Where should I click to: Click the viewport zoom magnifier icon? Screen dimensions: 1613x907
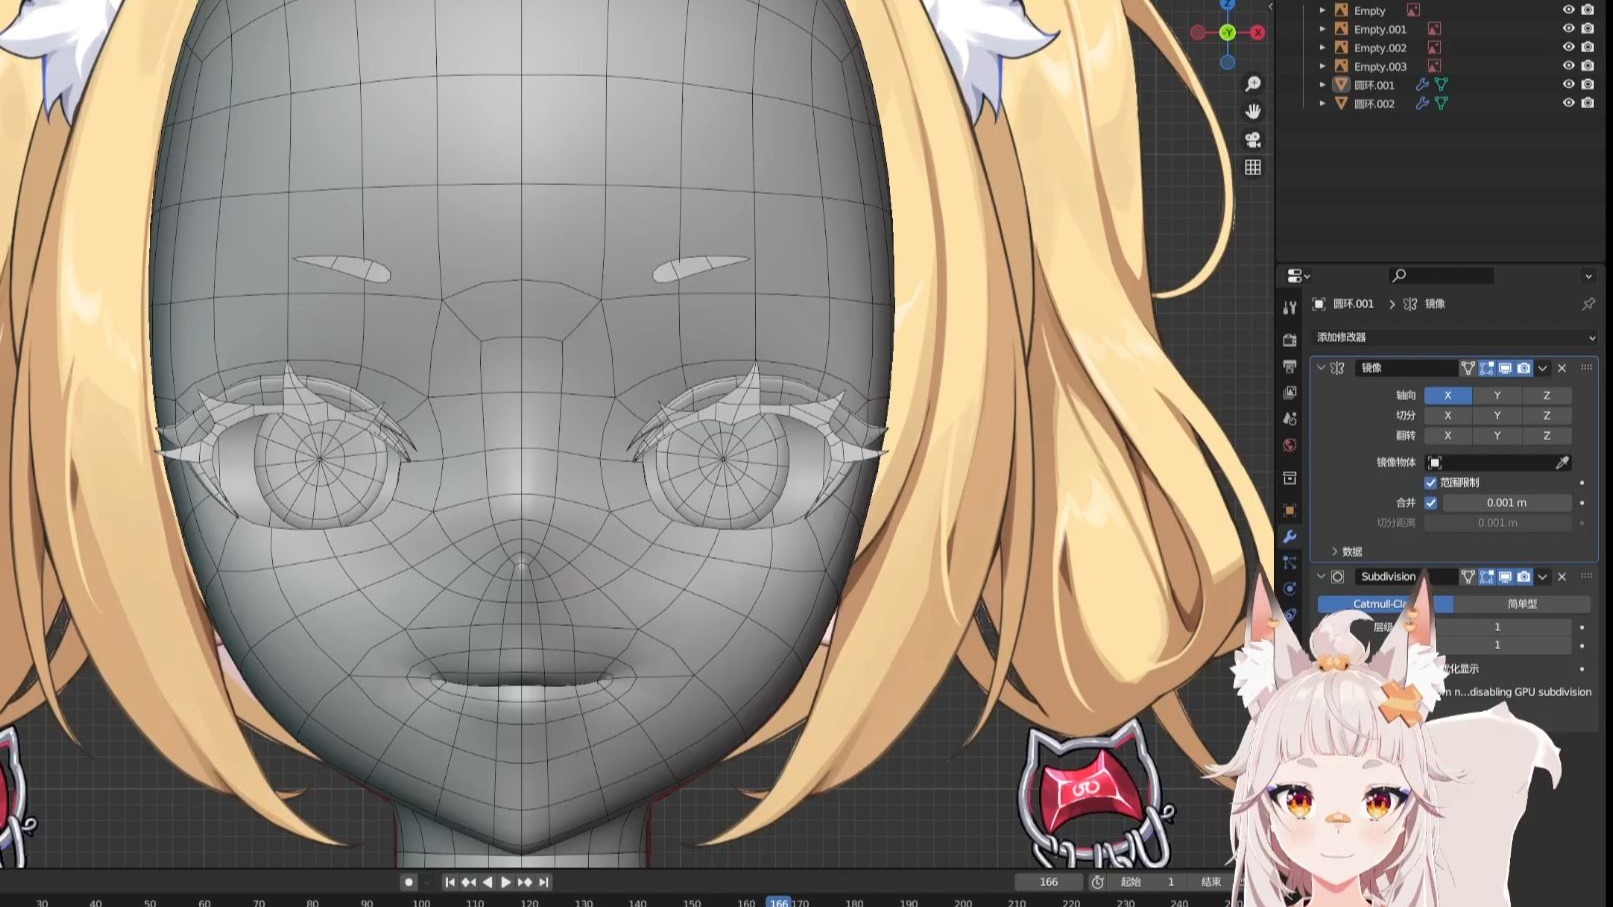[1253, 84]
